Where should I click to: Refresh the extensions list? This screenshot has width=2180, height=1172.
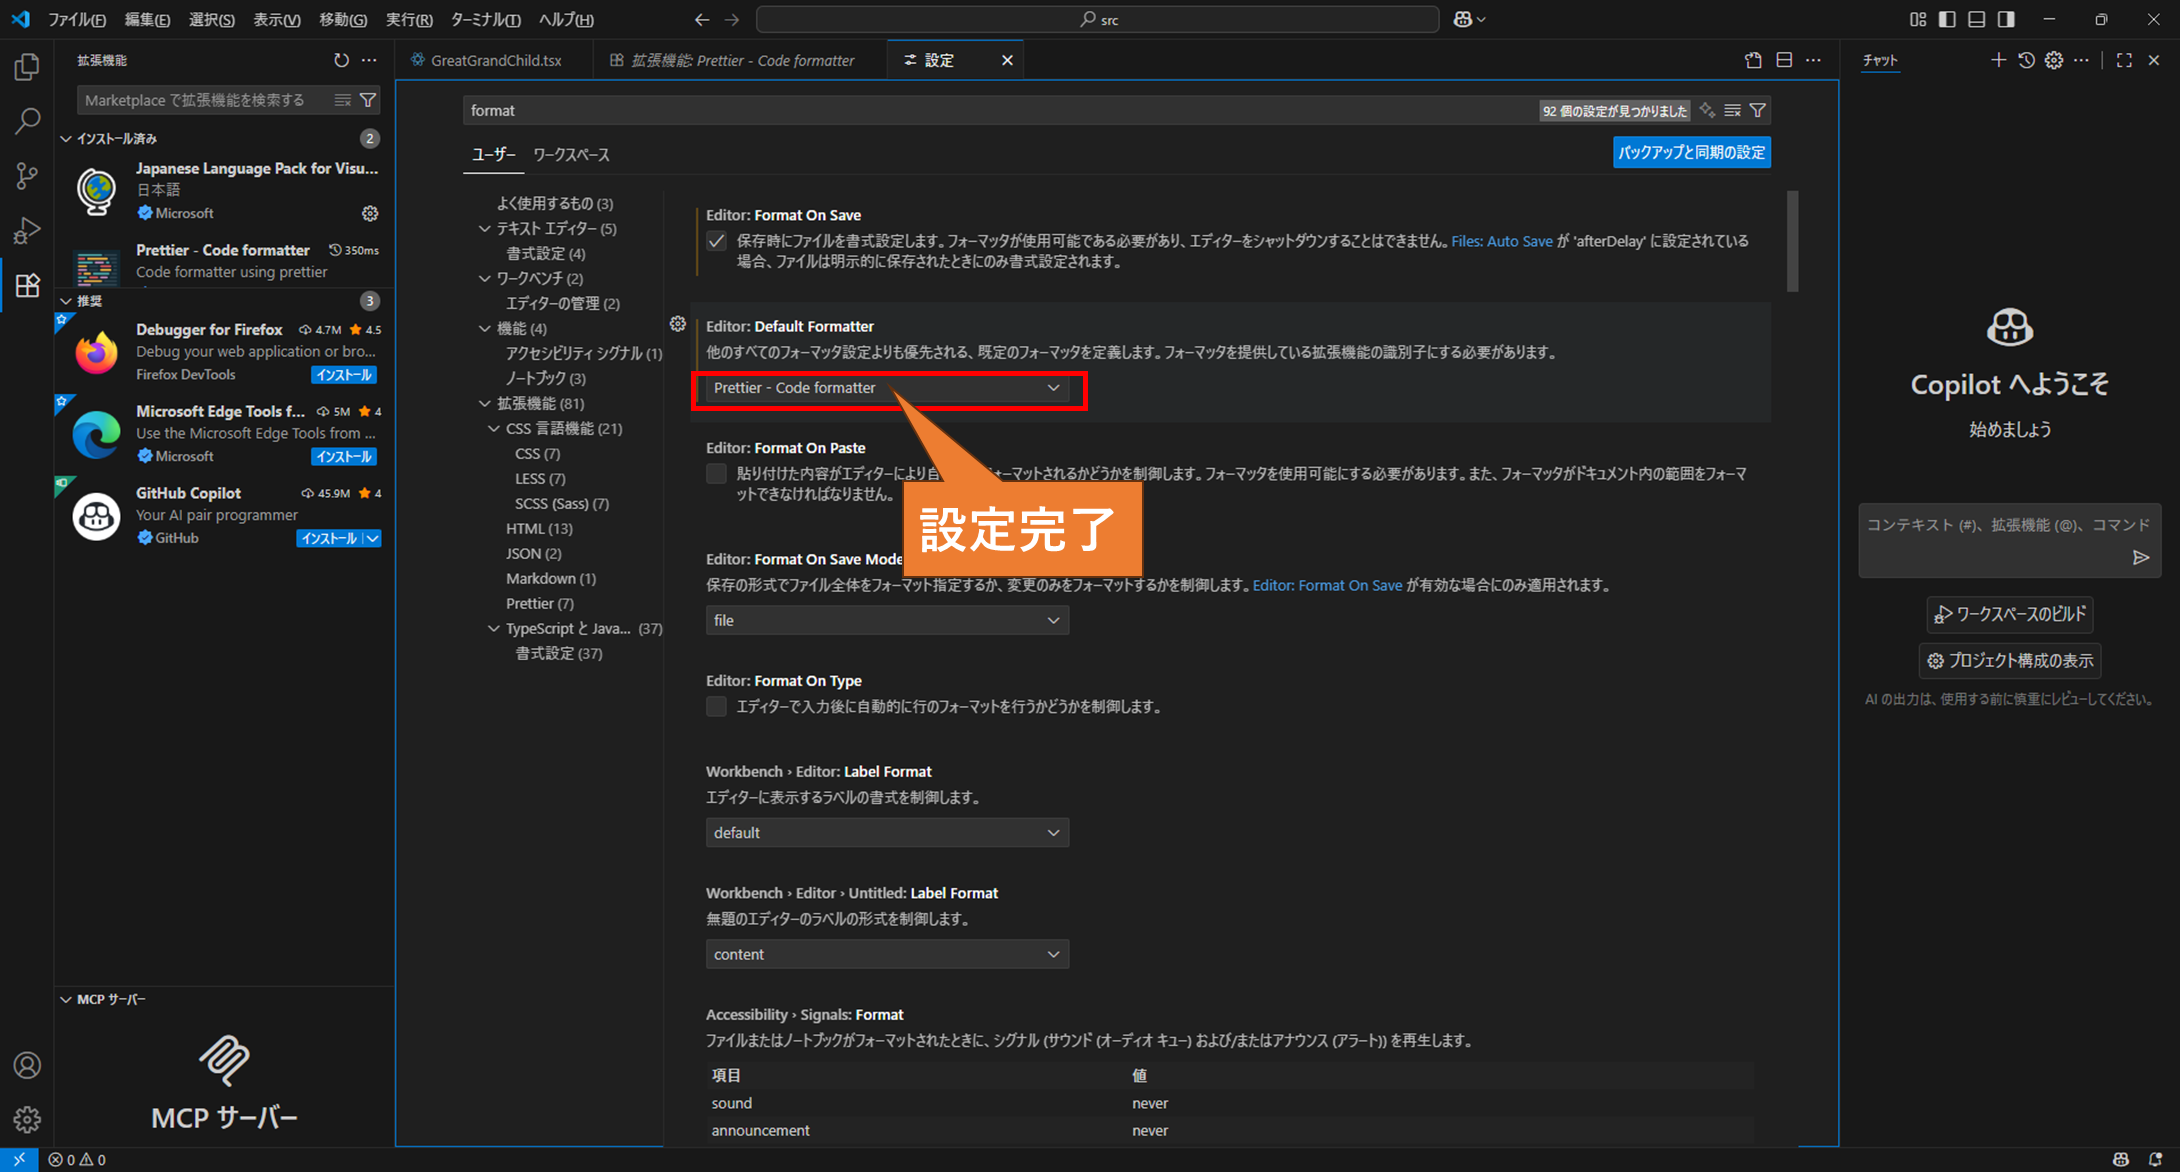(x=341, y=60)
